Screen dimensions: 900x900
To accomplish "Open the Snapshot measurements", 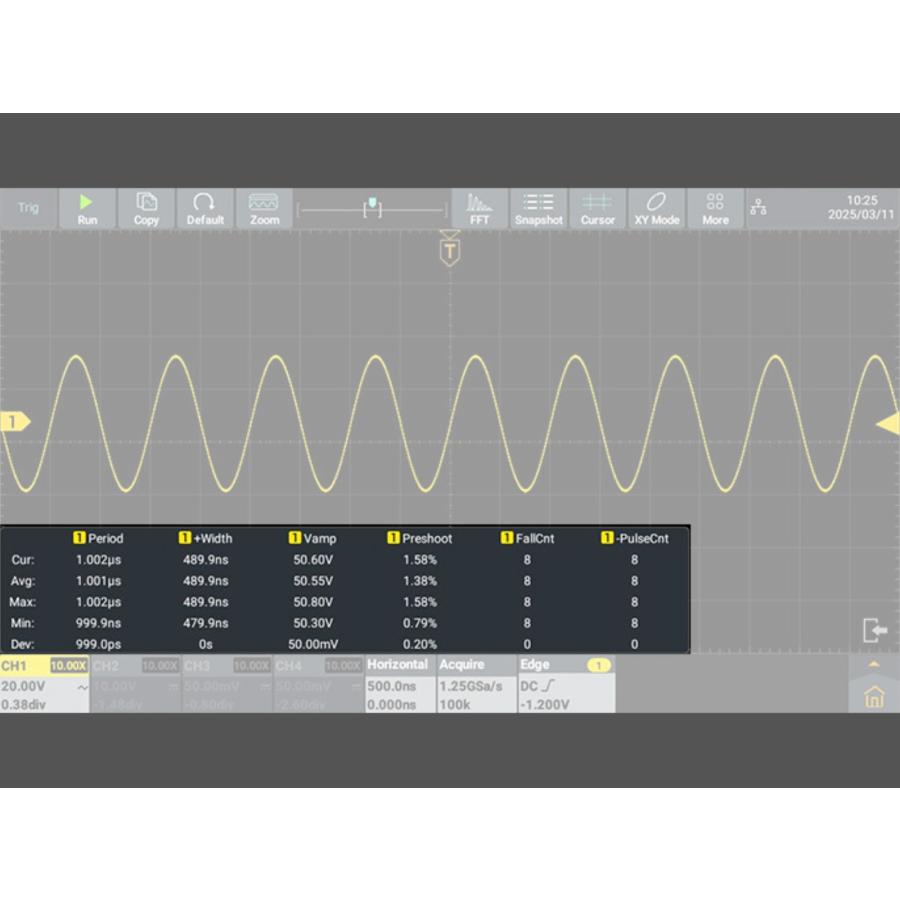I will point(538,209).
